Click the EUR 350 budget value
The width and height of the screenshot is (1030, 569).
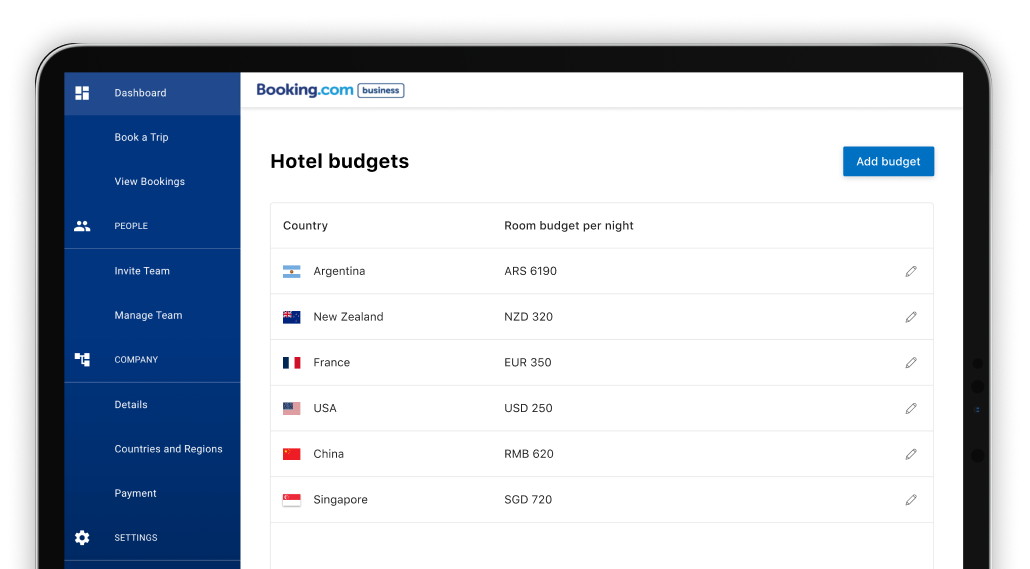pos(527,363)
